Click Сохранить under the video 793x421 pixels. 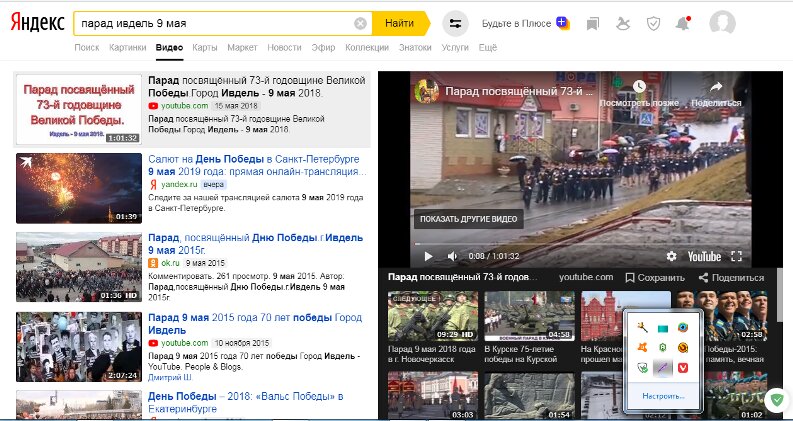pyautogui.click(x=655, y=277)
